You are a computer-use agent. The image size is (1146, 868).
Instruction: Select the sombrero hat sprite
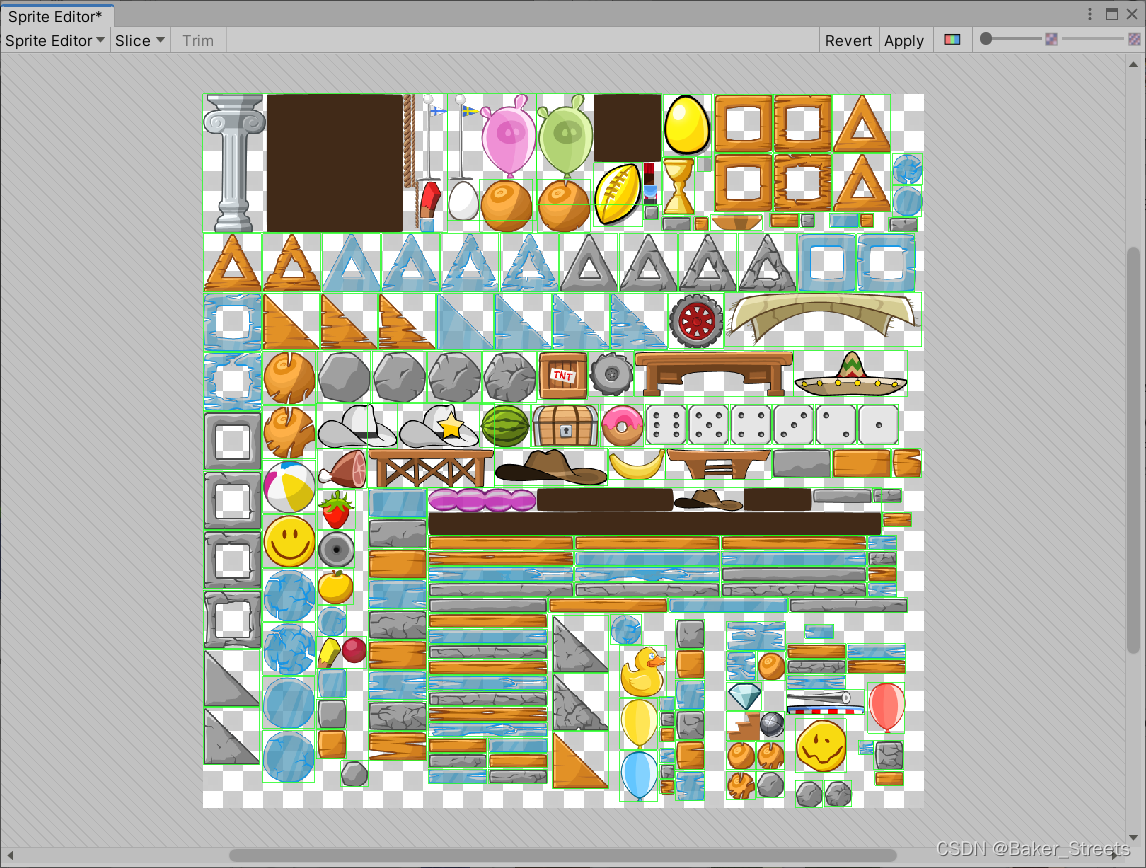850,373
